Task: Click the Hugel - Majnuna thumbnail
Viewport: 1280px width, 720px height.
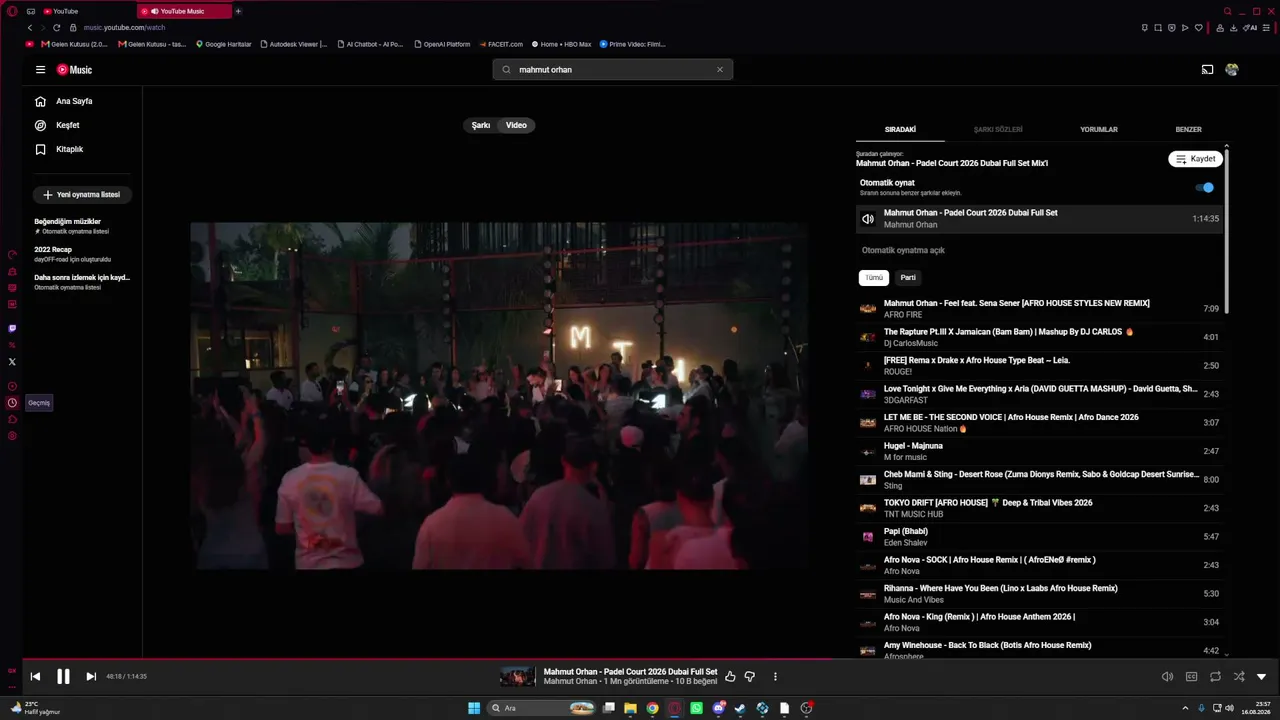Action: [x=868, y=451]
